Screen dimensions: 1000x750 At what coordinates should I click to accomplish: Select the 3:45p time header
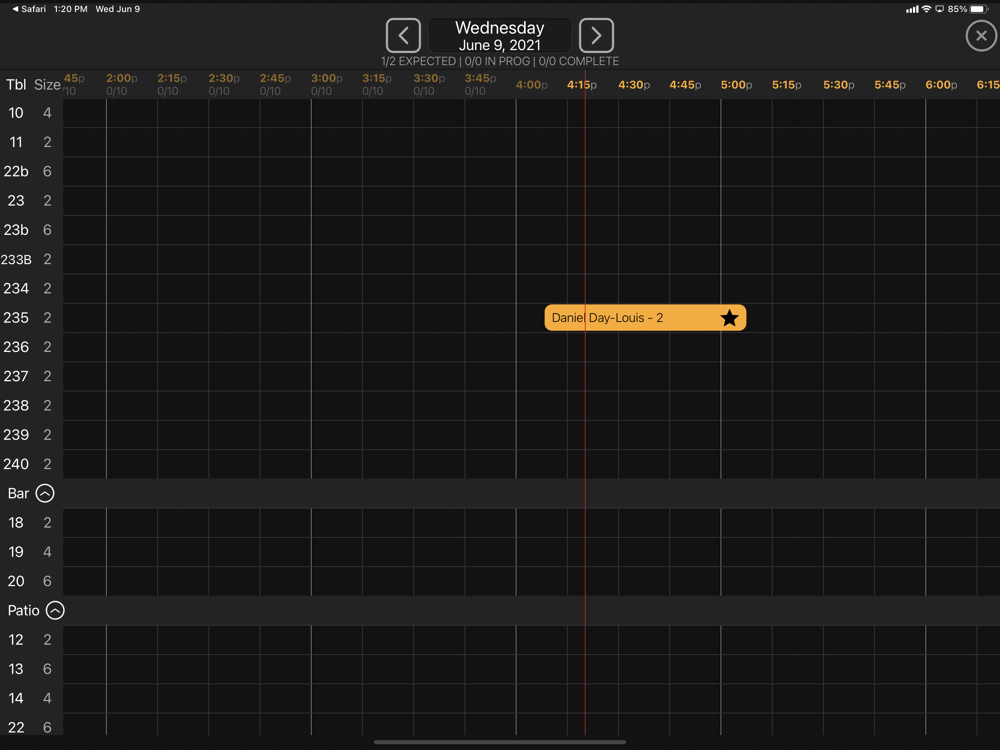[480, 78]
